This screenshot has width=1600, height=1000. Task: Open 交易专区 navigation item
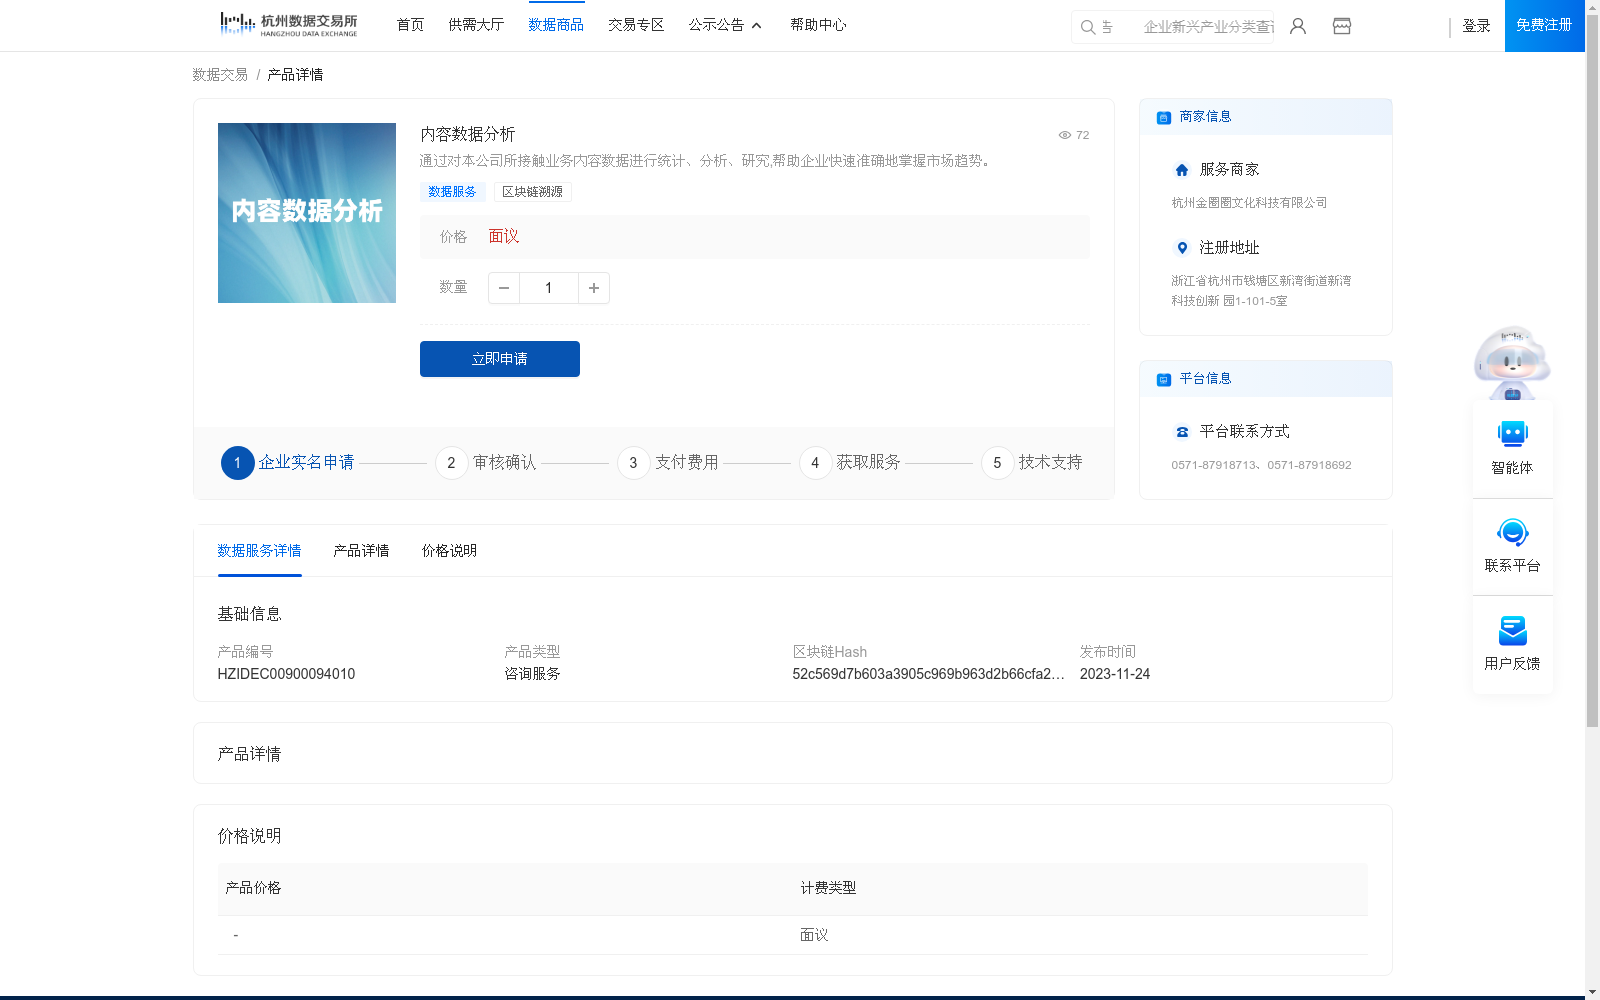(636, 25)
